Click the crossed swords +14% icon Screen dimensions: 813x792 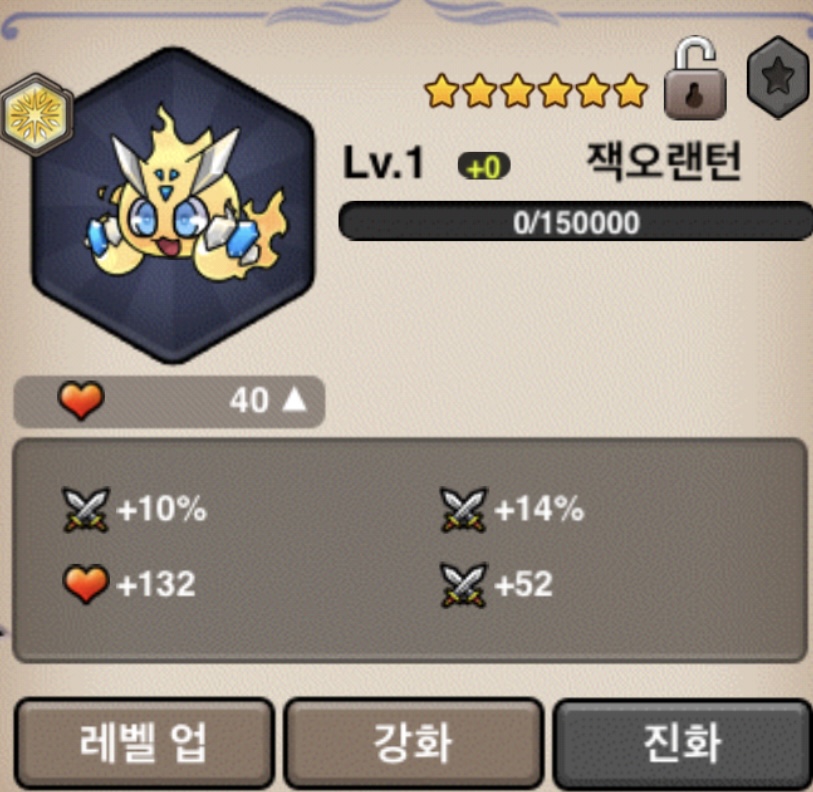click(464, 509)
